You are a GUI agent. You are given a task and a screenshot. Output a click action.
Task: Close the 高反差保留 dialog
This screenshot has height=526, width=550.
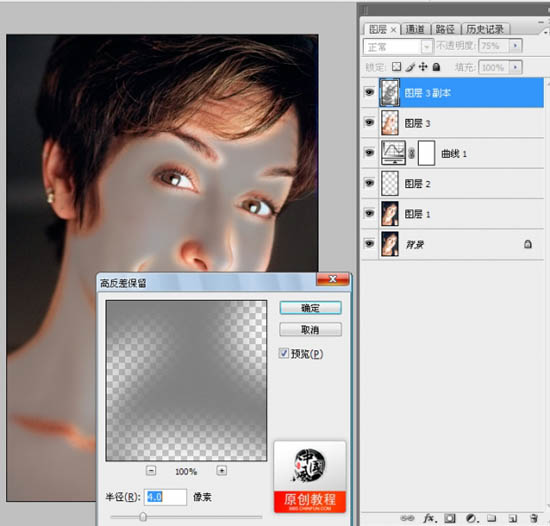333,279
